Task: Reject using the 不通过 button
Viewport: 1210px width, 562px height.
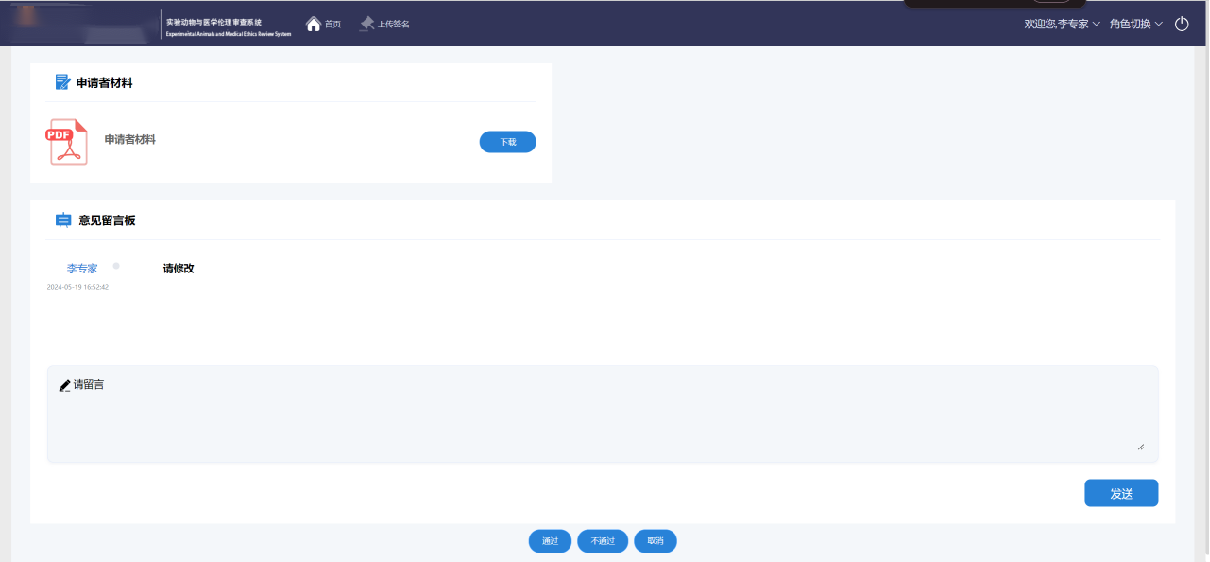Action: [x=602, y=541]
